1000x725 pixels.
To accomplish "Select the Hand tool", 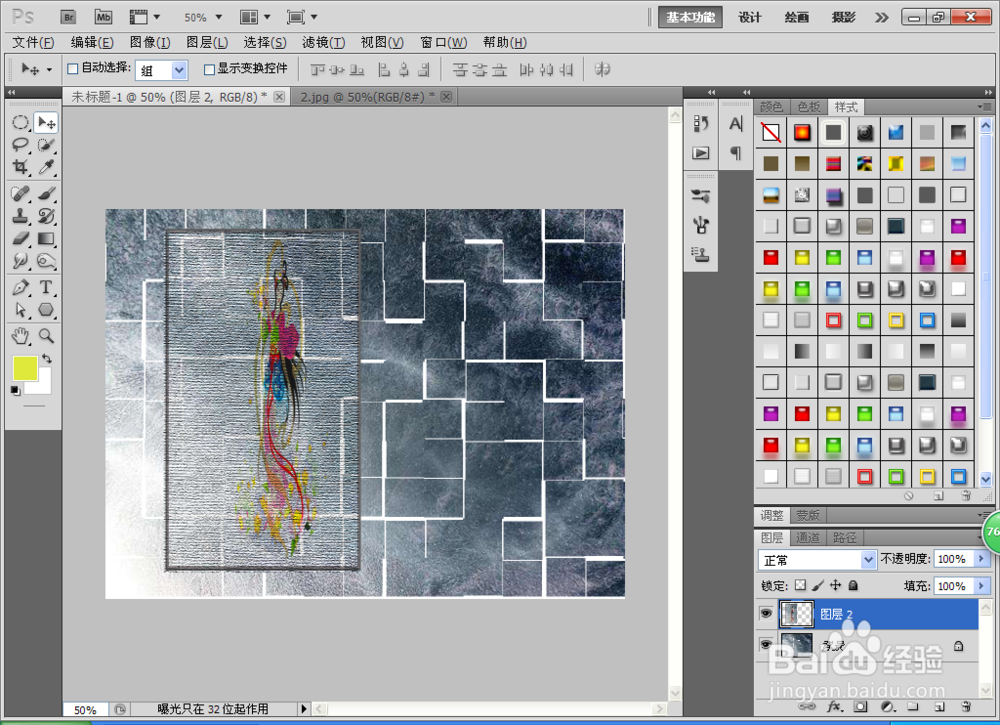I will pyautogui.click(x=20, y=335).
